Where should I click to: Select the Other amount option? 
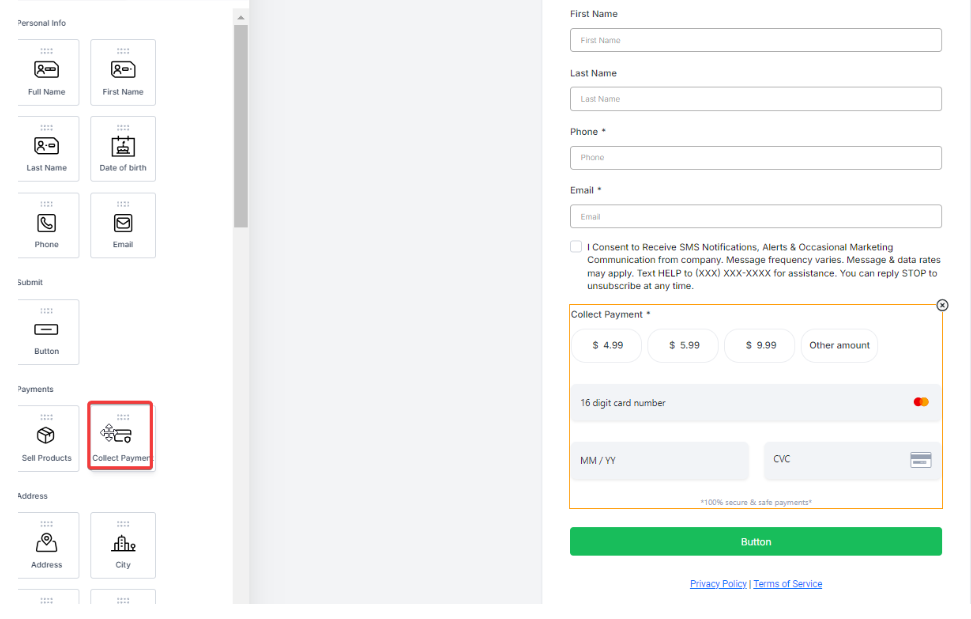(839, 345)
